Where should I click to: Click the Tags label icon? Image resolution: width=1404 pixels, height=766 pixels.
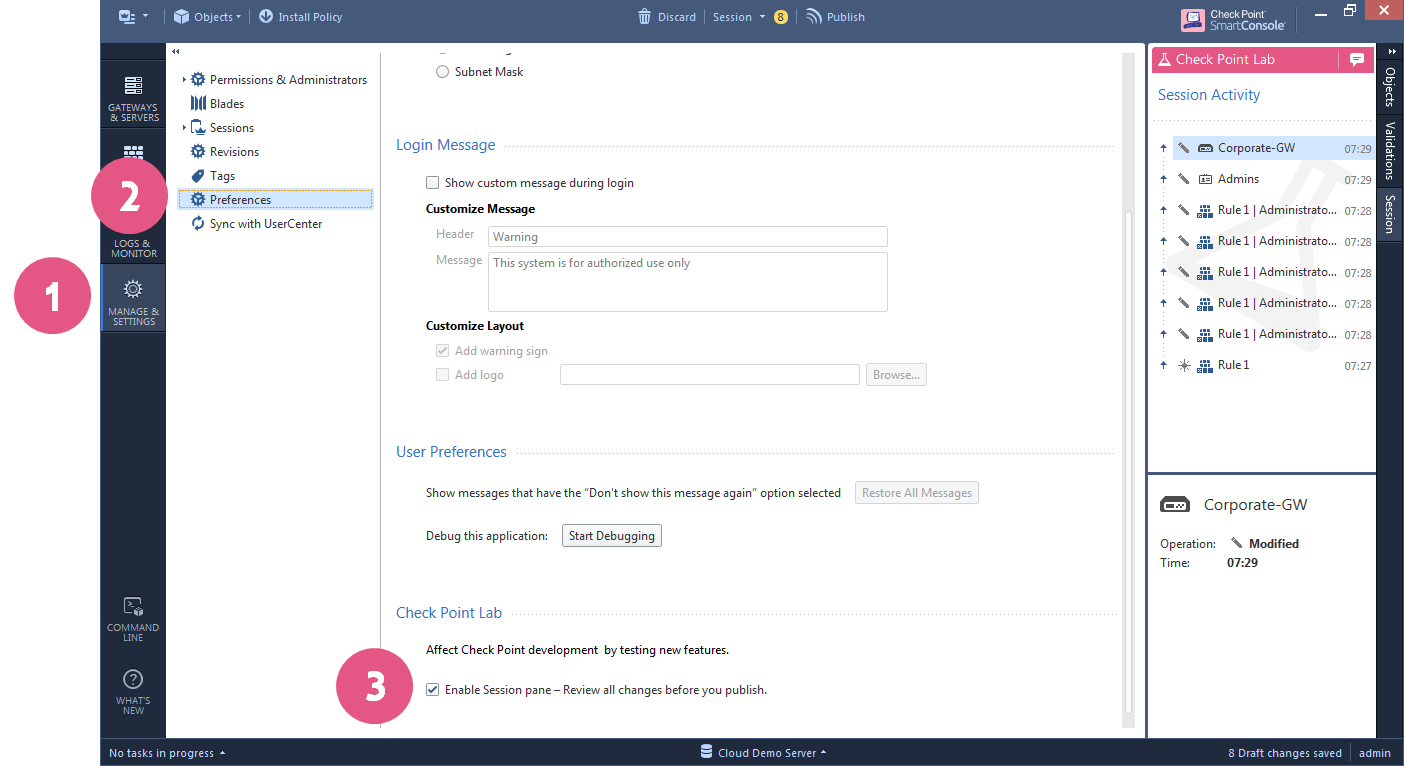point(198,176)
